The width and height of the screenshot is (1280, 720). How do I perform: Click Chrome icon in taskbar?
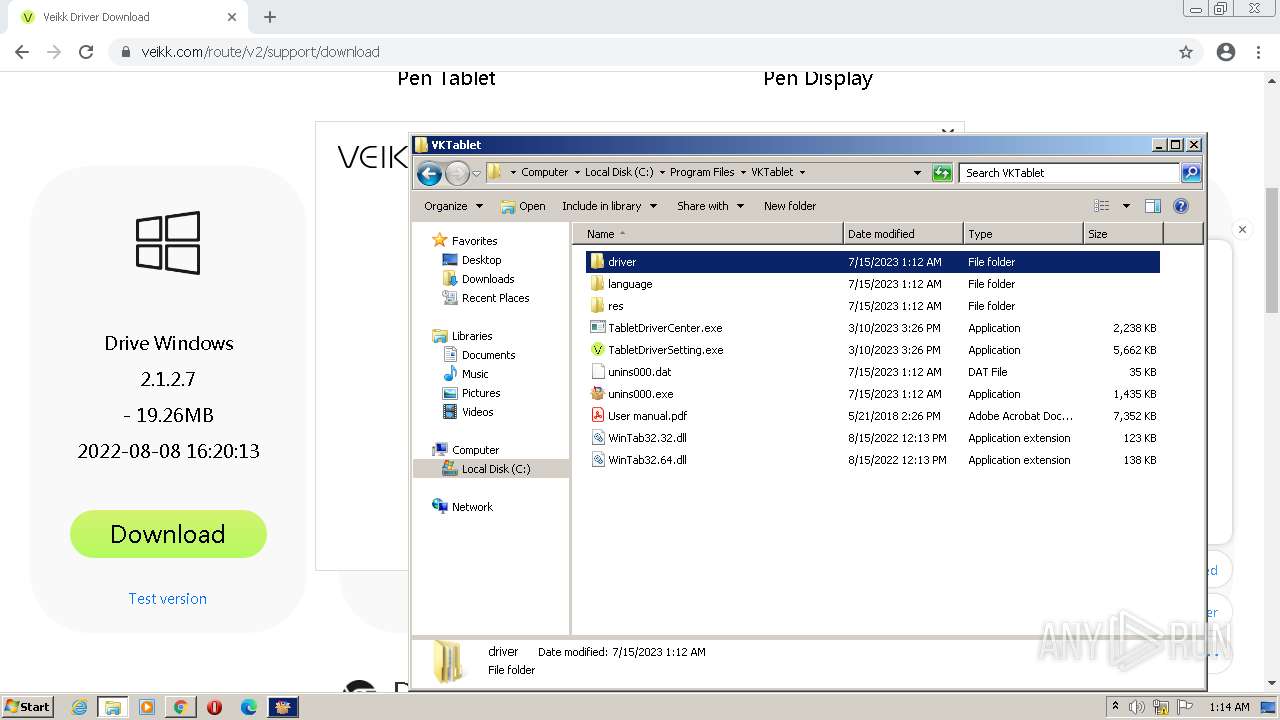point(180,707)
